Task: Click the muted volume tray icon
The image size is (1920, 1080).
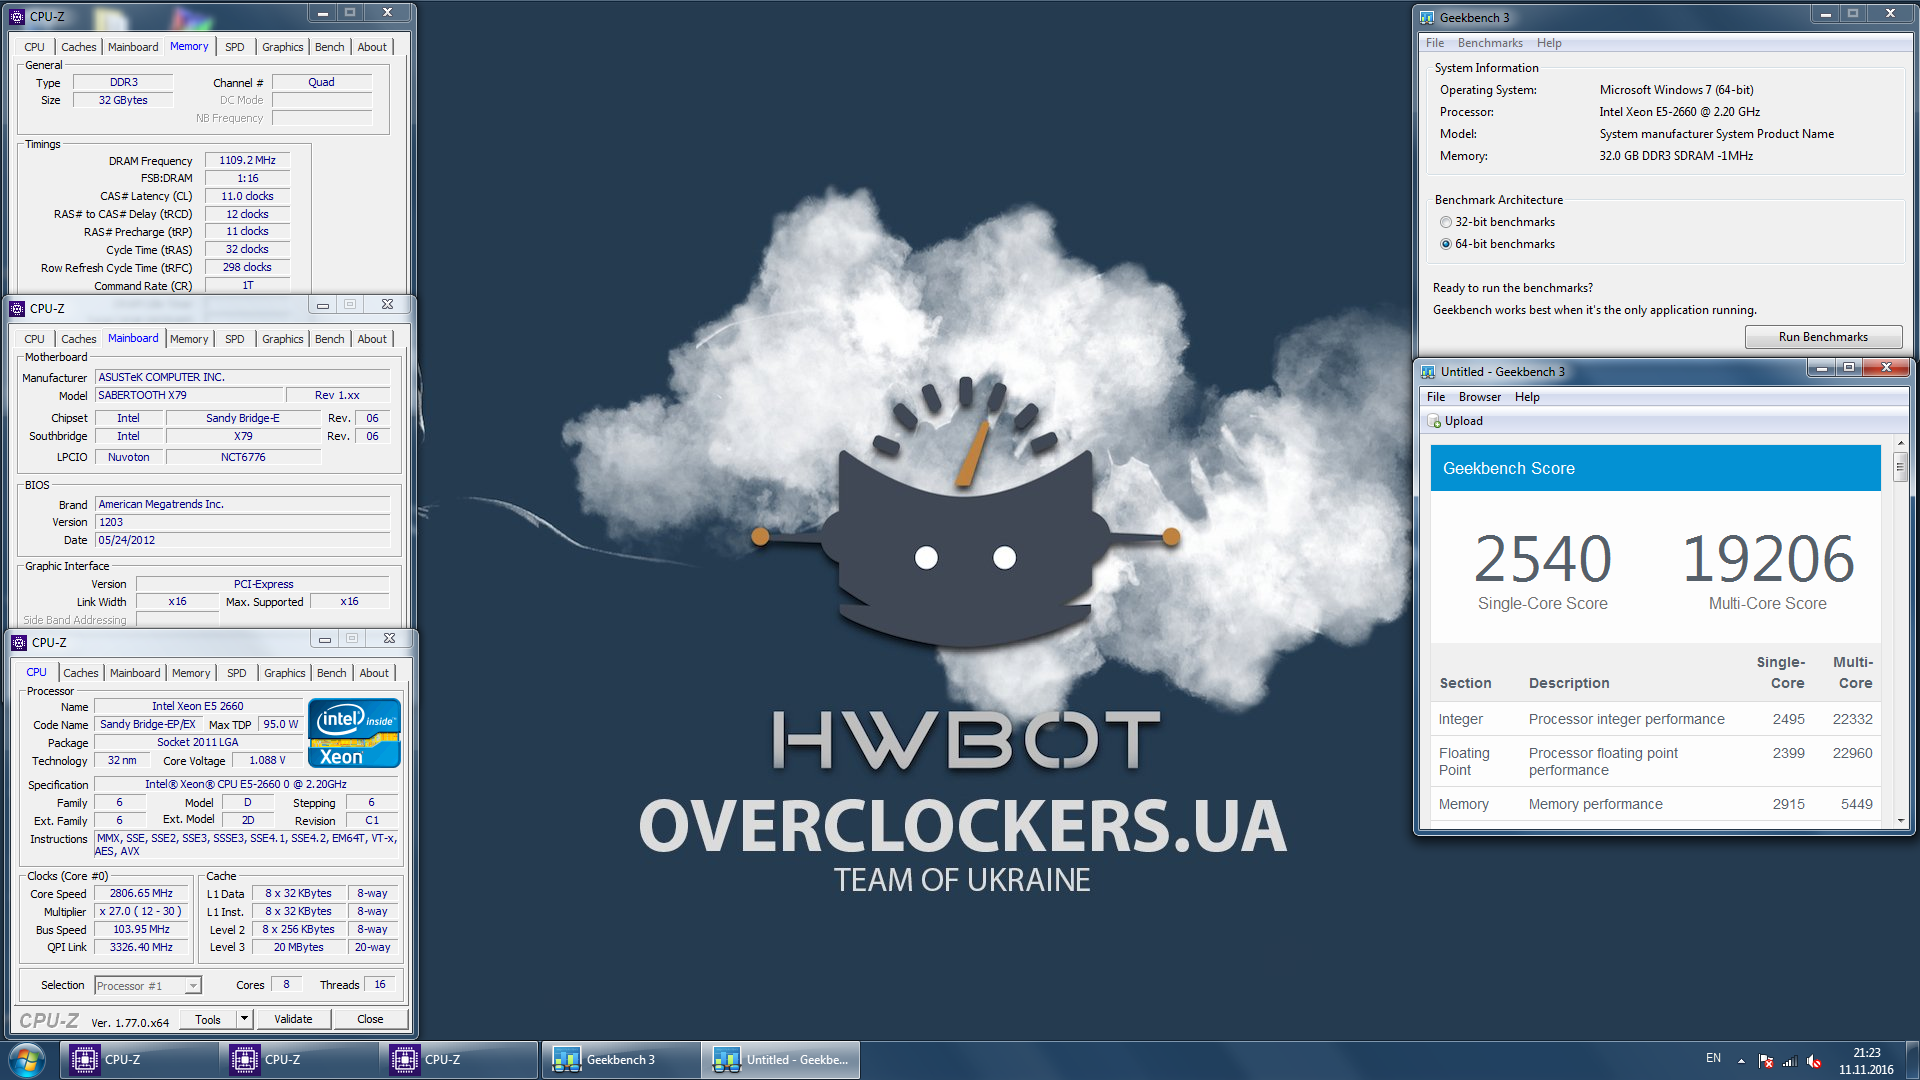Action: (1814, 1061)
